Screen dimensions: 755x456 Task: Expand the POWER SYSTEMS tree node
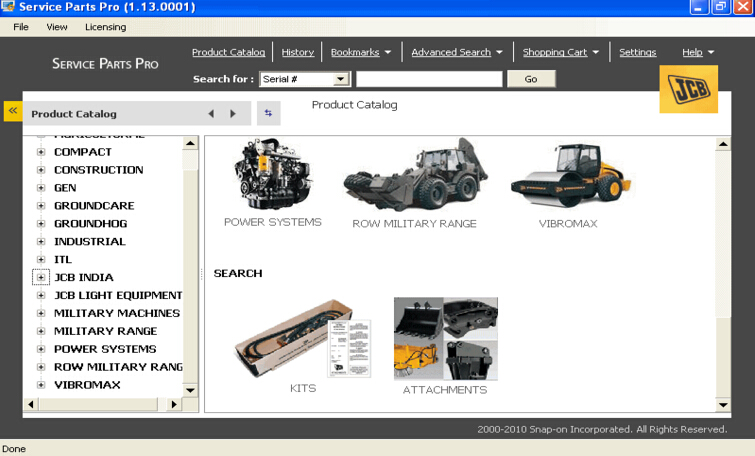tap(41, 349)
